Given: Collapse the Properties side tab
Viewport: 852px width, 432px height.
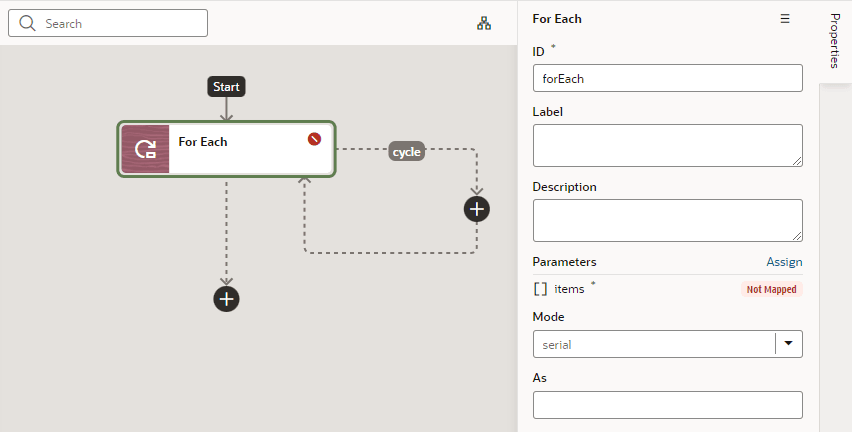Looking at the screenshot, I should [x=835, y=41].
